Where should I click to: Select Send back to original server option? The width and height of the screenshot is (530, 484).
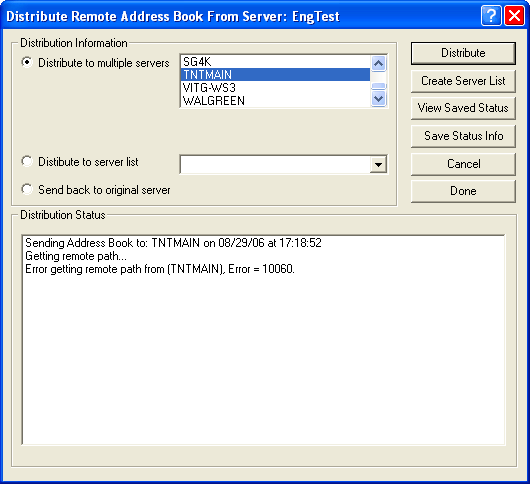[27, 189]
